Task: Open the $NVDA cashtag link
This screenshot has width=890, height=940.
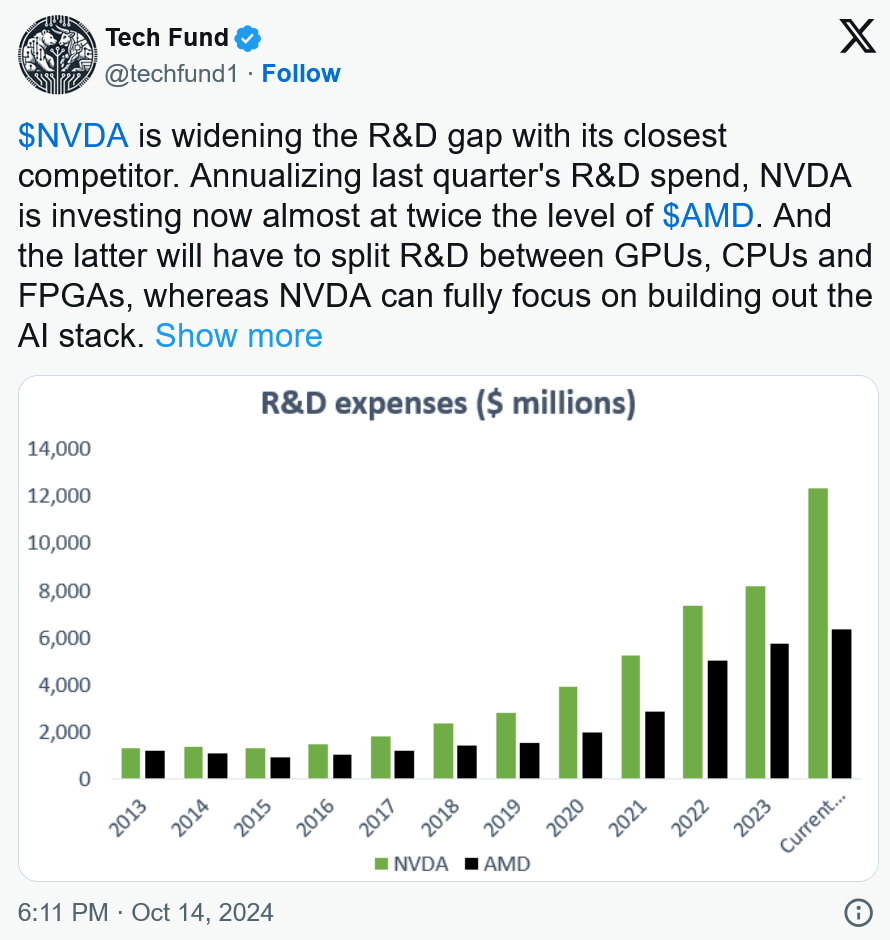Action: 73,135
